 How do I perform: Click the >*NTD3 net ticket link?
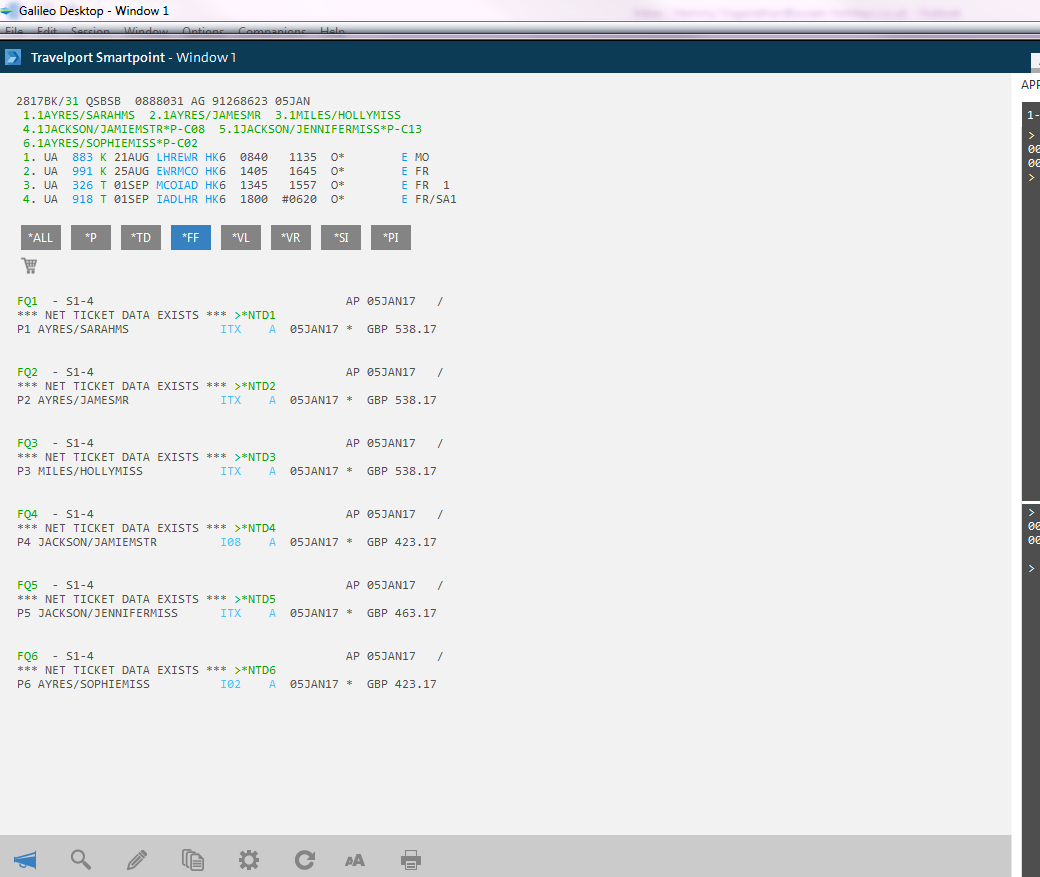[x=255, y=457]
